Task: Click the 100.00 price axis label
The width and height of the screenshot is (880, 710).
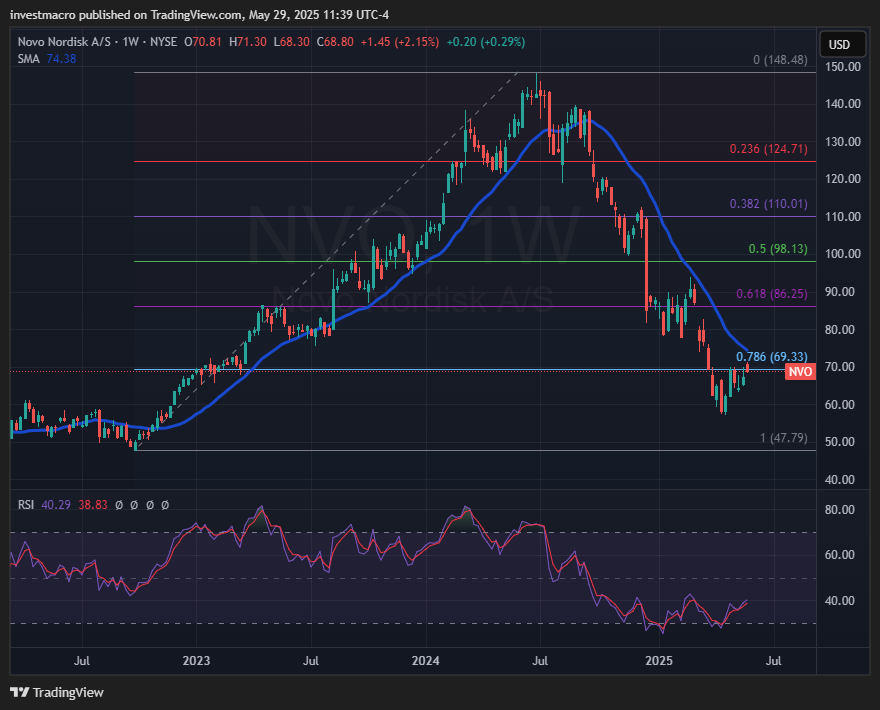Action: (842, 254)
